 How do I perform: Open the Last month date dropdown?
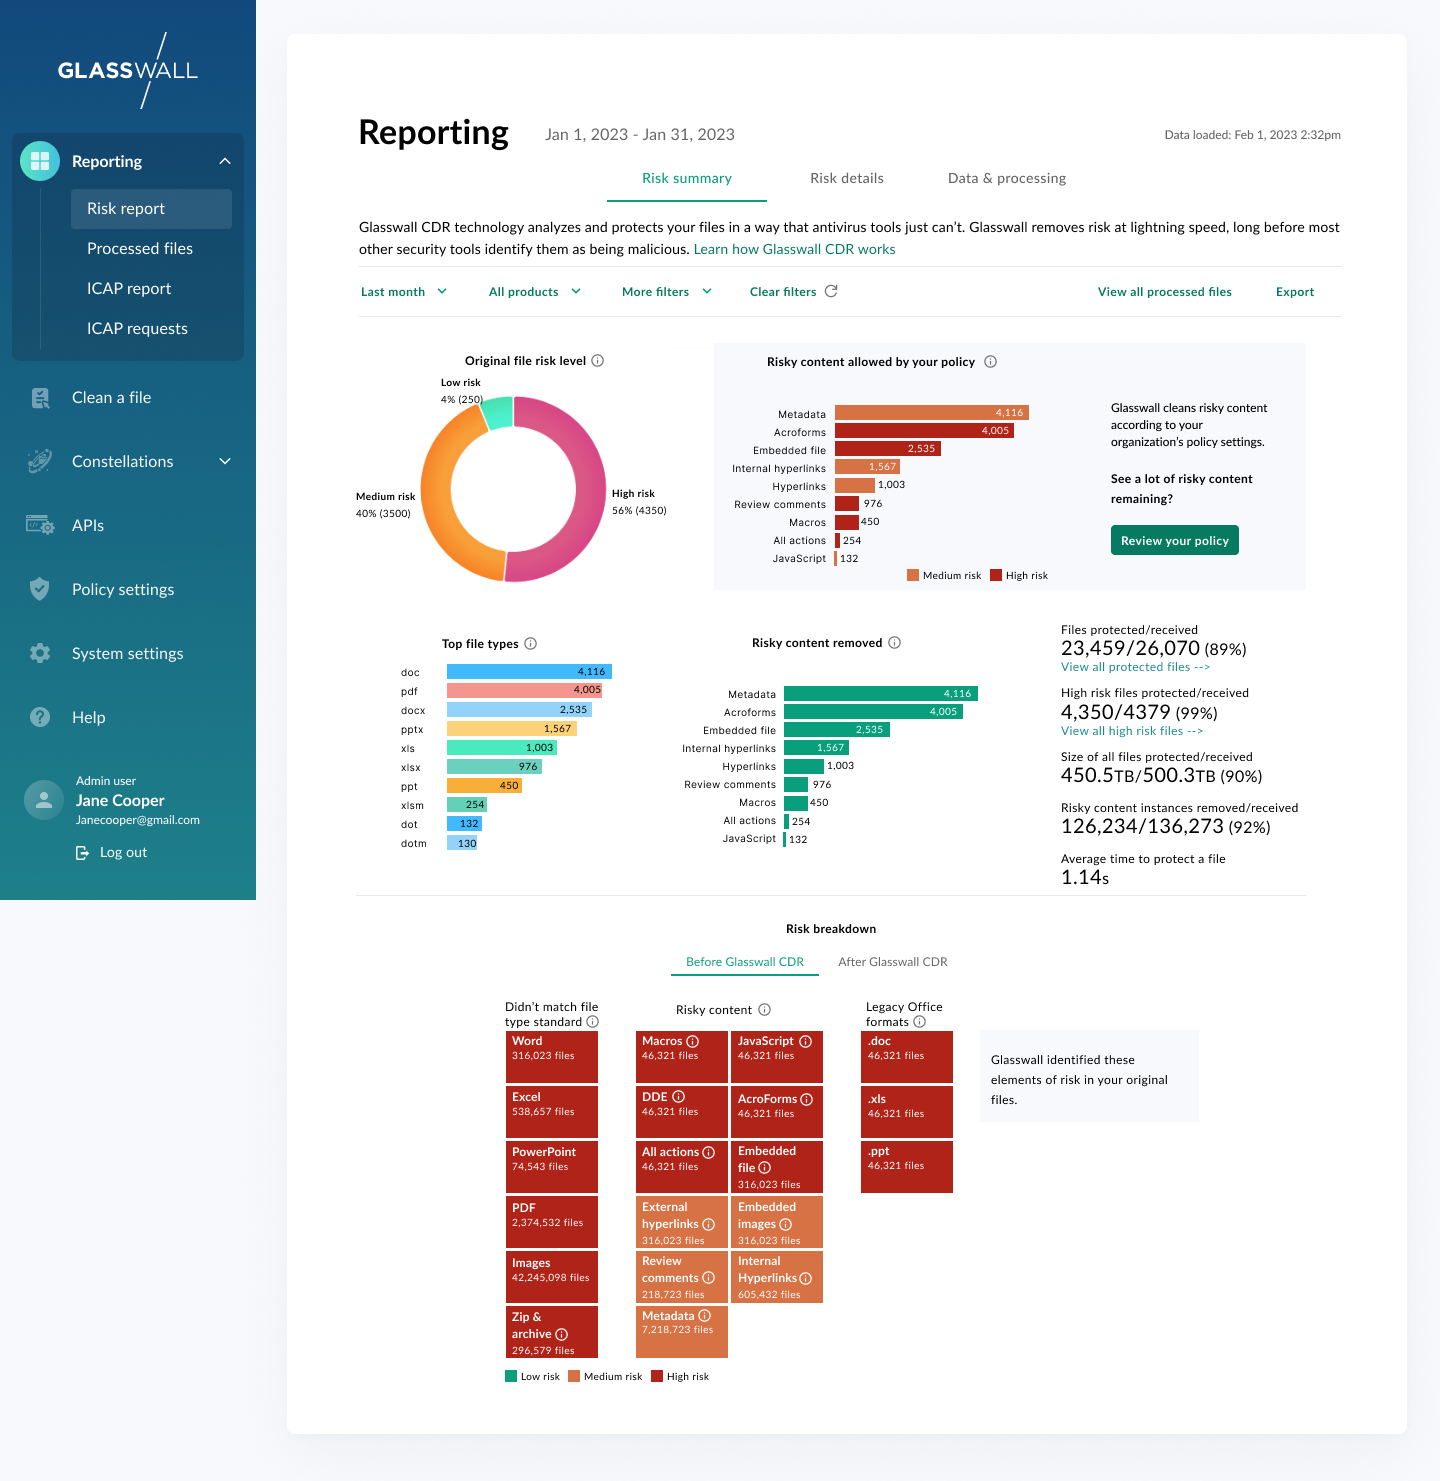click(x=404, y=292)
